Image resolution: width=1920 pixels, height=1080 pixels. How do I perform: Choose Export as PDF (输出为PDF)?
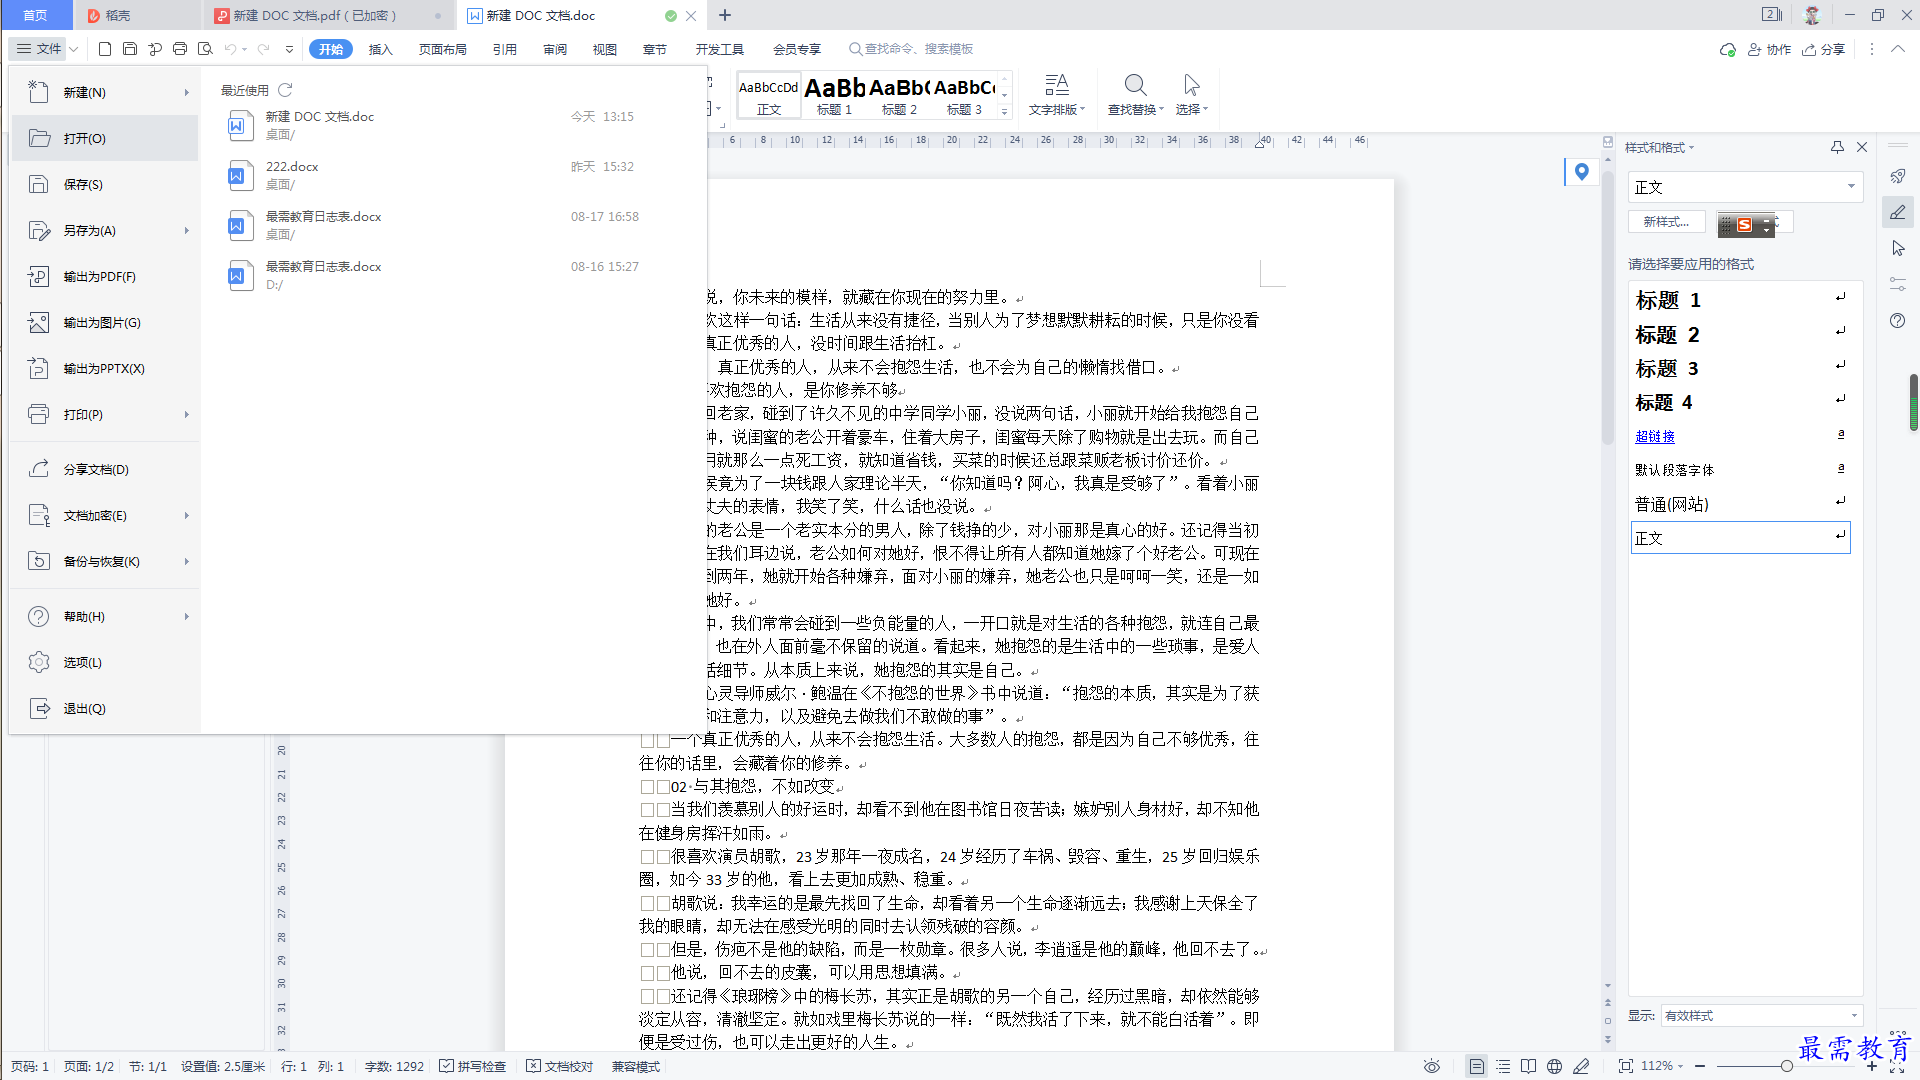(105, 276)
